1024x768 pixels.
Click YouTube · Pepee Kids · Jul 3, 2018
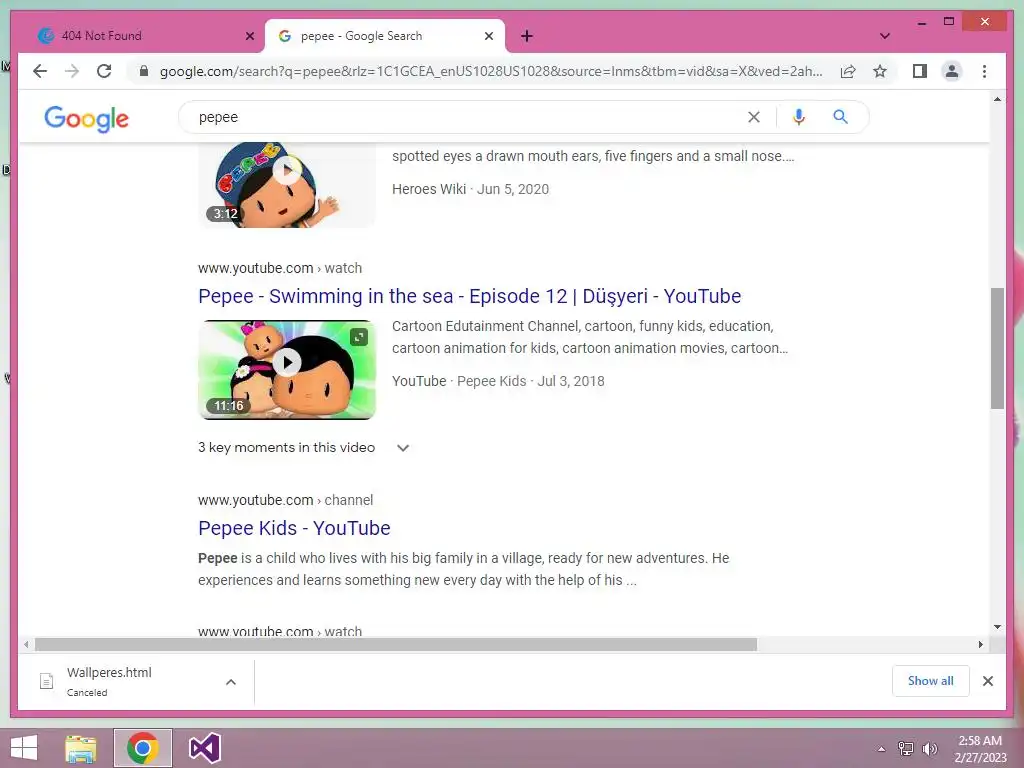(x=498, y=381)
